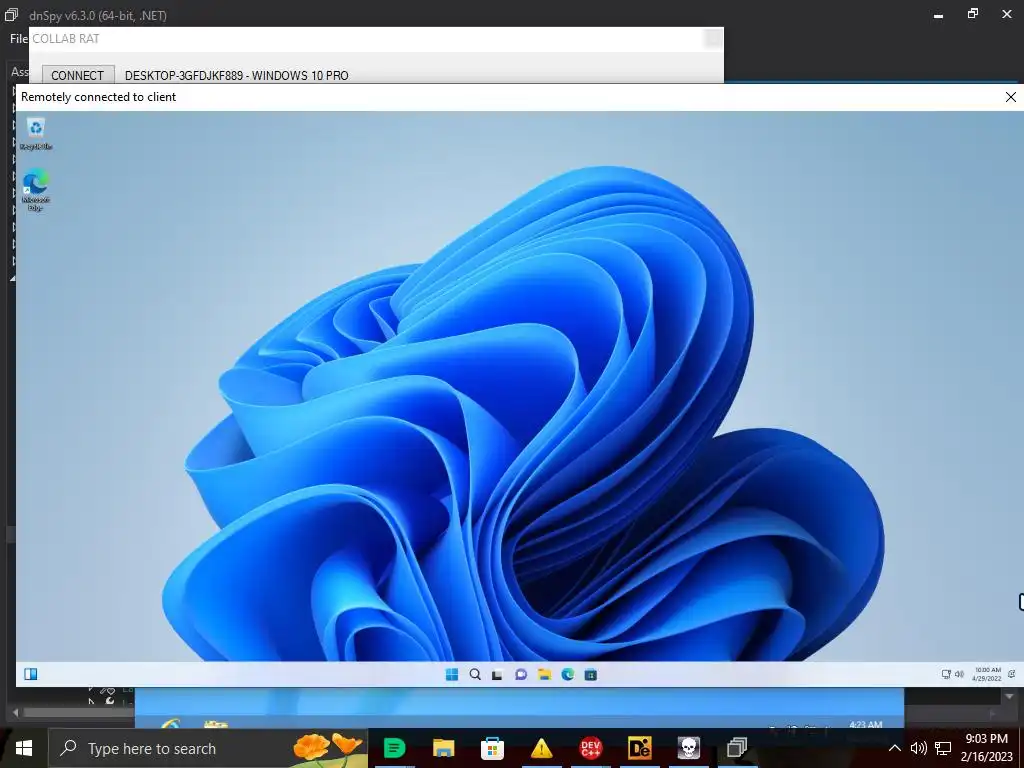
Task: Click the host tray speaker volume icon
Action: 918,748
